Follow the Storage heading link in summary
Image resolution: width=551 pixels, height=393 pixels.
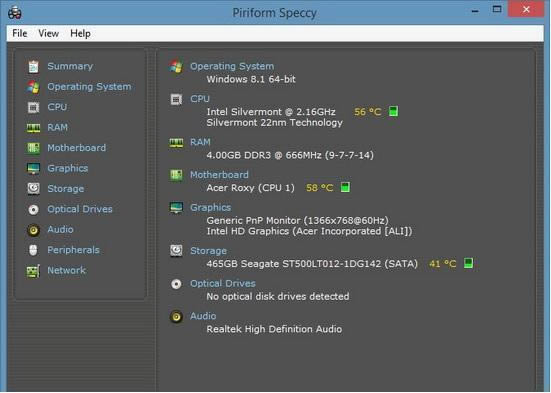click(x=208, y=251)
